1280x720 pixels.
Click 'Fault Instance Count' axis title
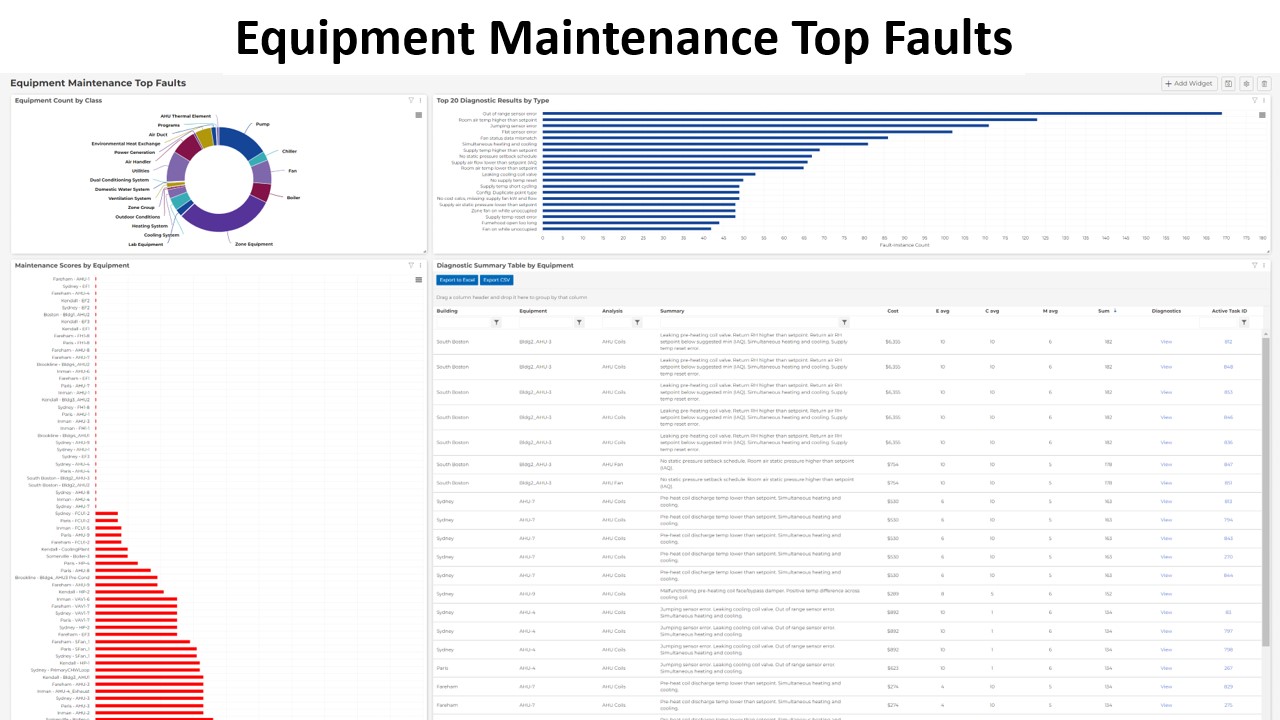point(904,245)
